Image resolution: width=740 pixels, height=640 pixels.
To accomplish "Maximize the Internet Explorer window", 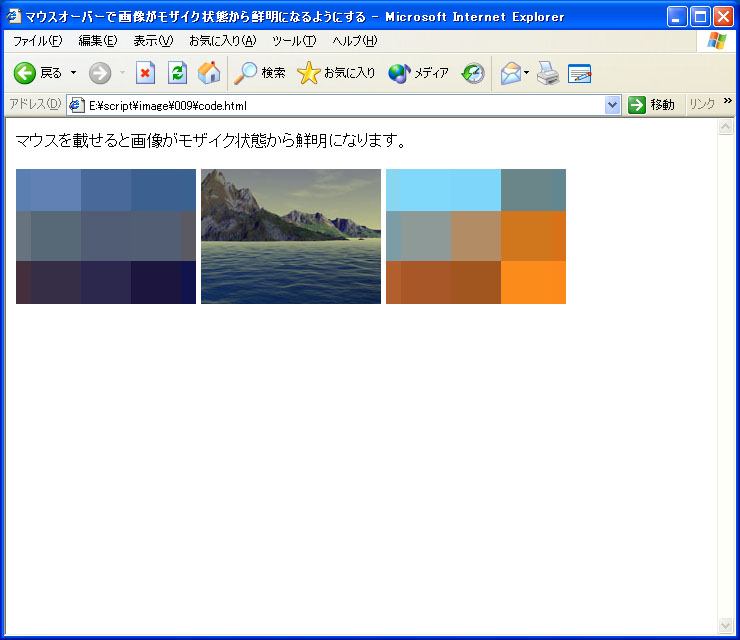I will [x=700, y=17].
